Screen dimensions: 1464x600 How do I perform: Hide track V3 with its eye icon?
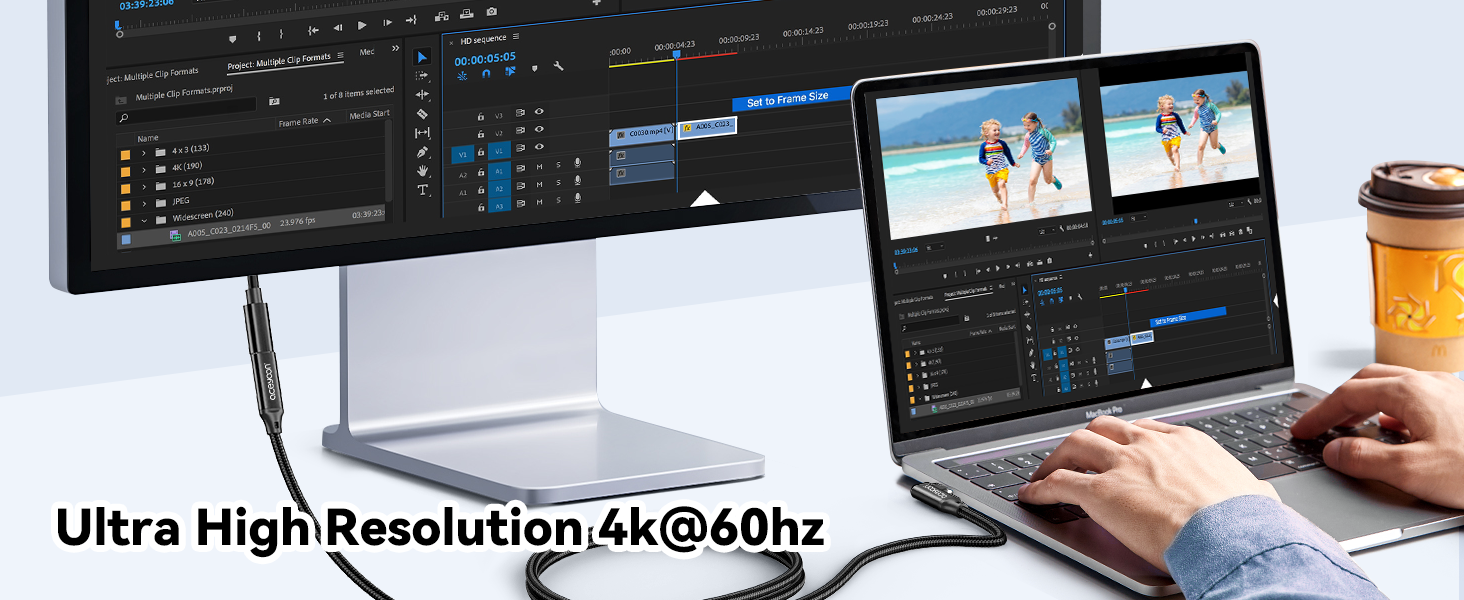point(539,111)
